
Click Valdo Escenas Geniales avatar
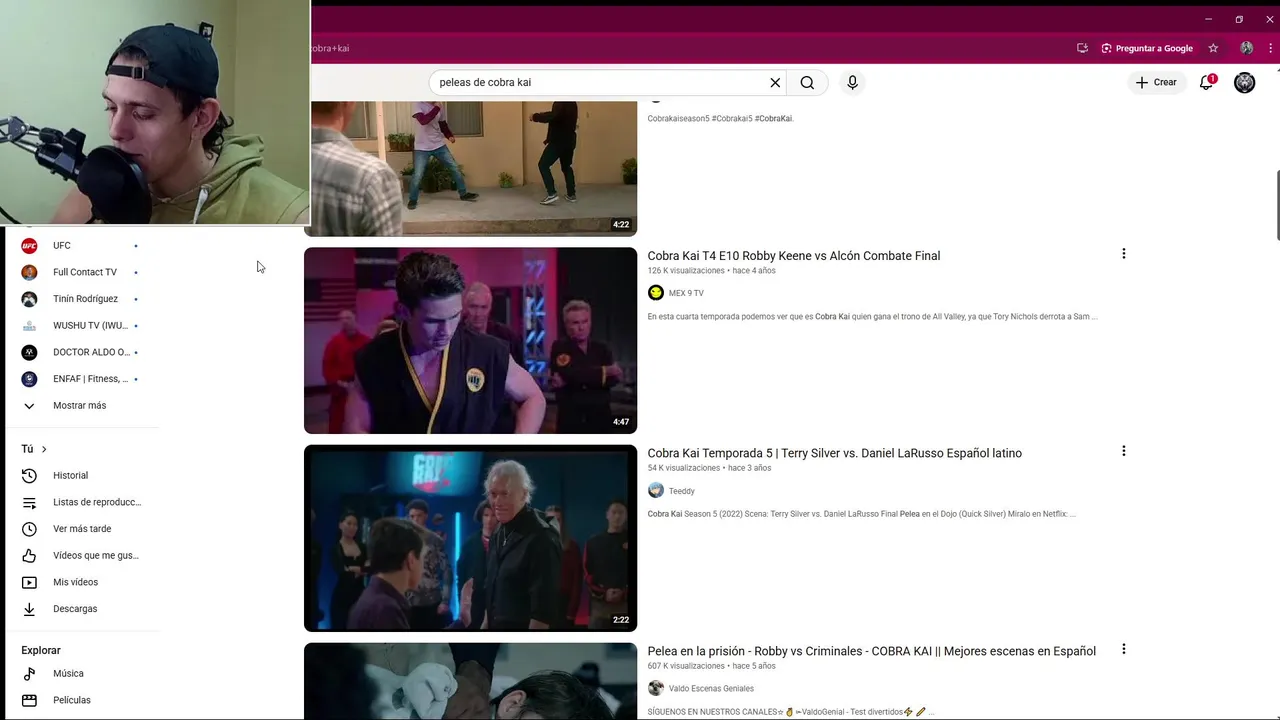click(656, 688)
